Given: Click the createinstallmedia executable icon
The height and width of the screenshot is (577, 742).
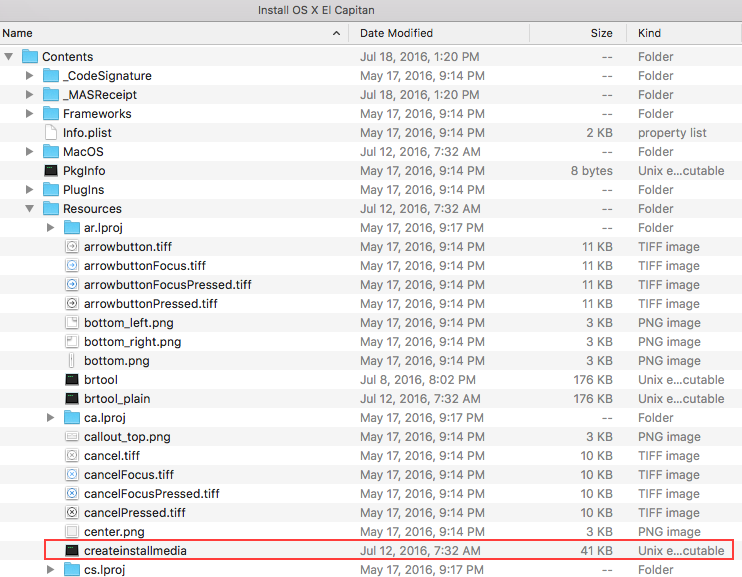Looking at the screenshot, I should (x=71, y=550).
